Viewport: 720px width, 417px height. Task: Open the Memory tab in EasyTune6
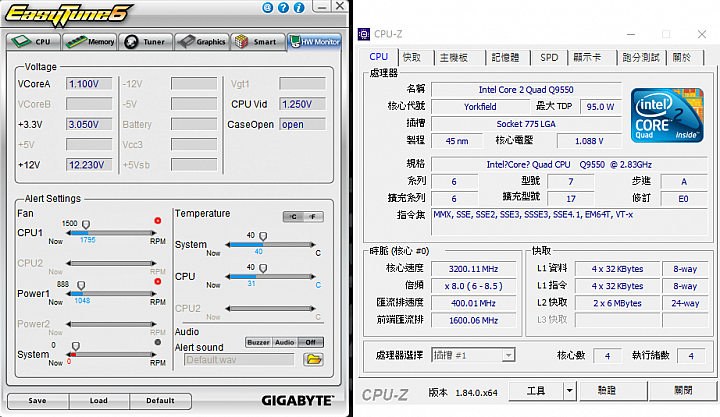(90, 42)
